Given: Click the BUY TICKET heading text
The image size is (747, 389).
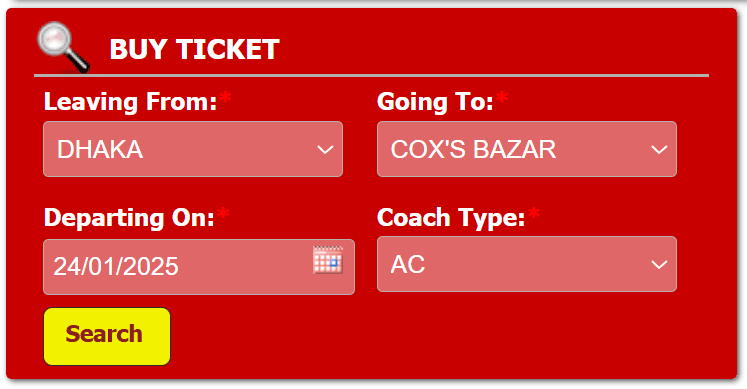Looking at the screenshot, I should [194, 49].
